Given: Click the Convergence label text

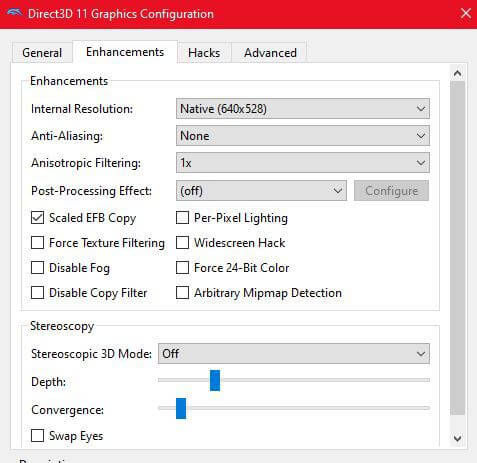Looking at the screenshot, I should click(x=67, y=410).
